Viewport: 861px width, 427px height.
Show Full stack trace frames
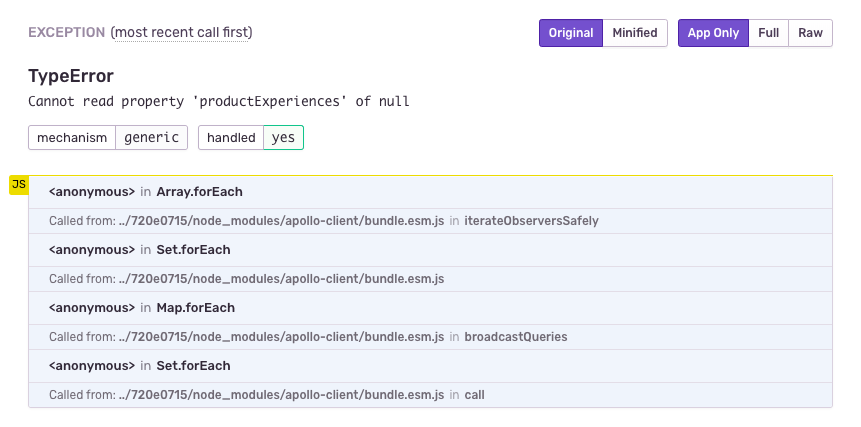coord(768,33)
